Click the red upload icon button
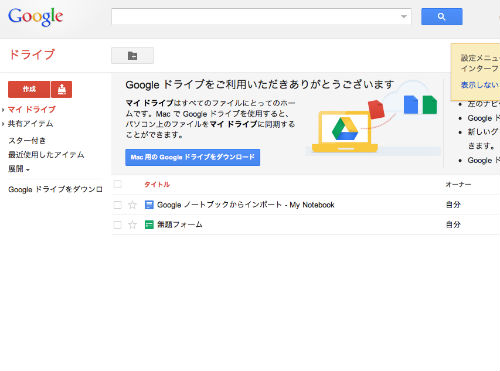The width and height of the screenshot is (500, 371). click(x=62, y=89)
